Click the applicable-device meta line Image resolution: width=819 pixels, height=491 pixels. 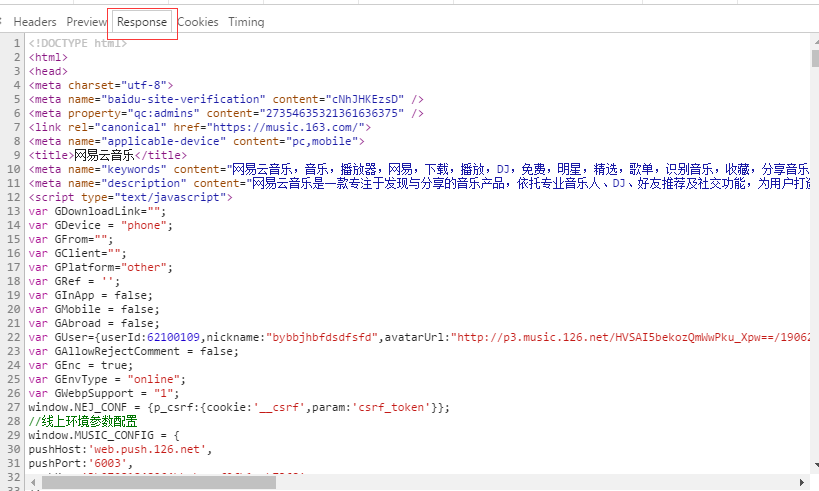(x=196, y=142)
